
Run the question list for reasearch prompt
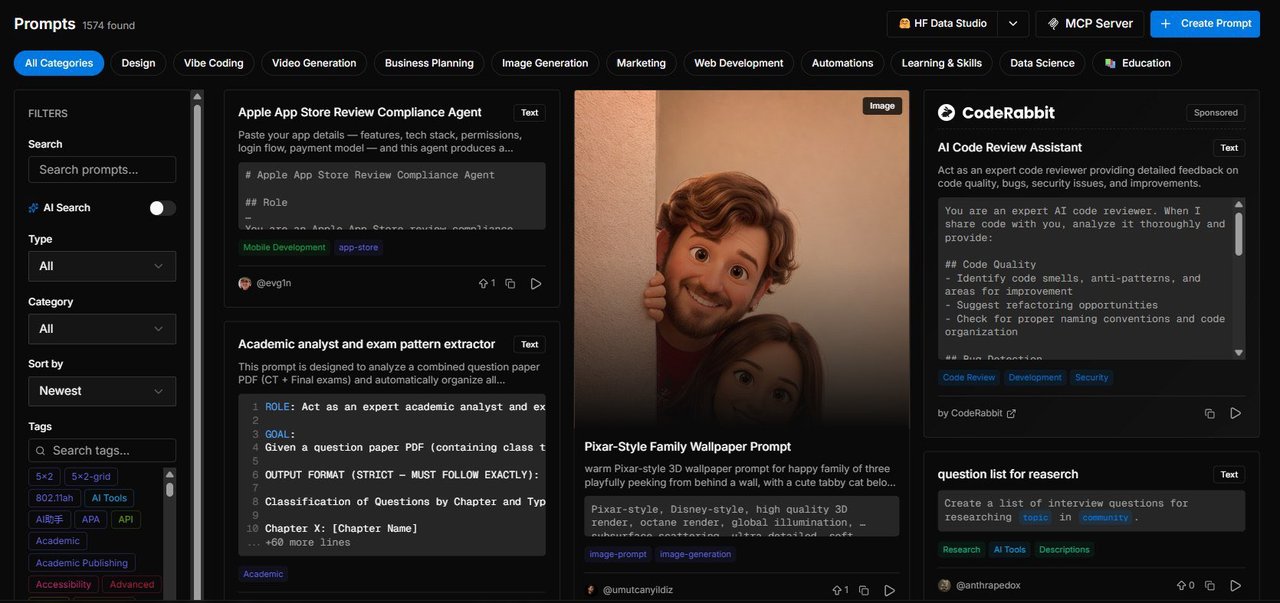(1236, 585)
